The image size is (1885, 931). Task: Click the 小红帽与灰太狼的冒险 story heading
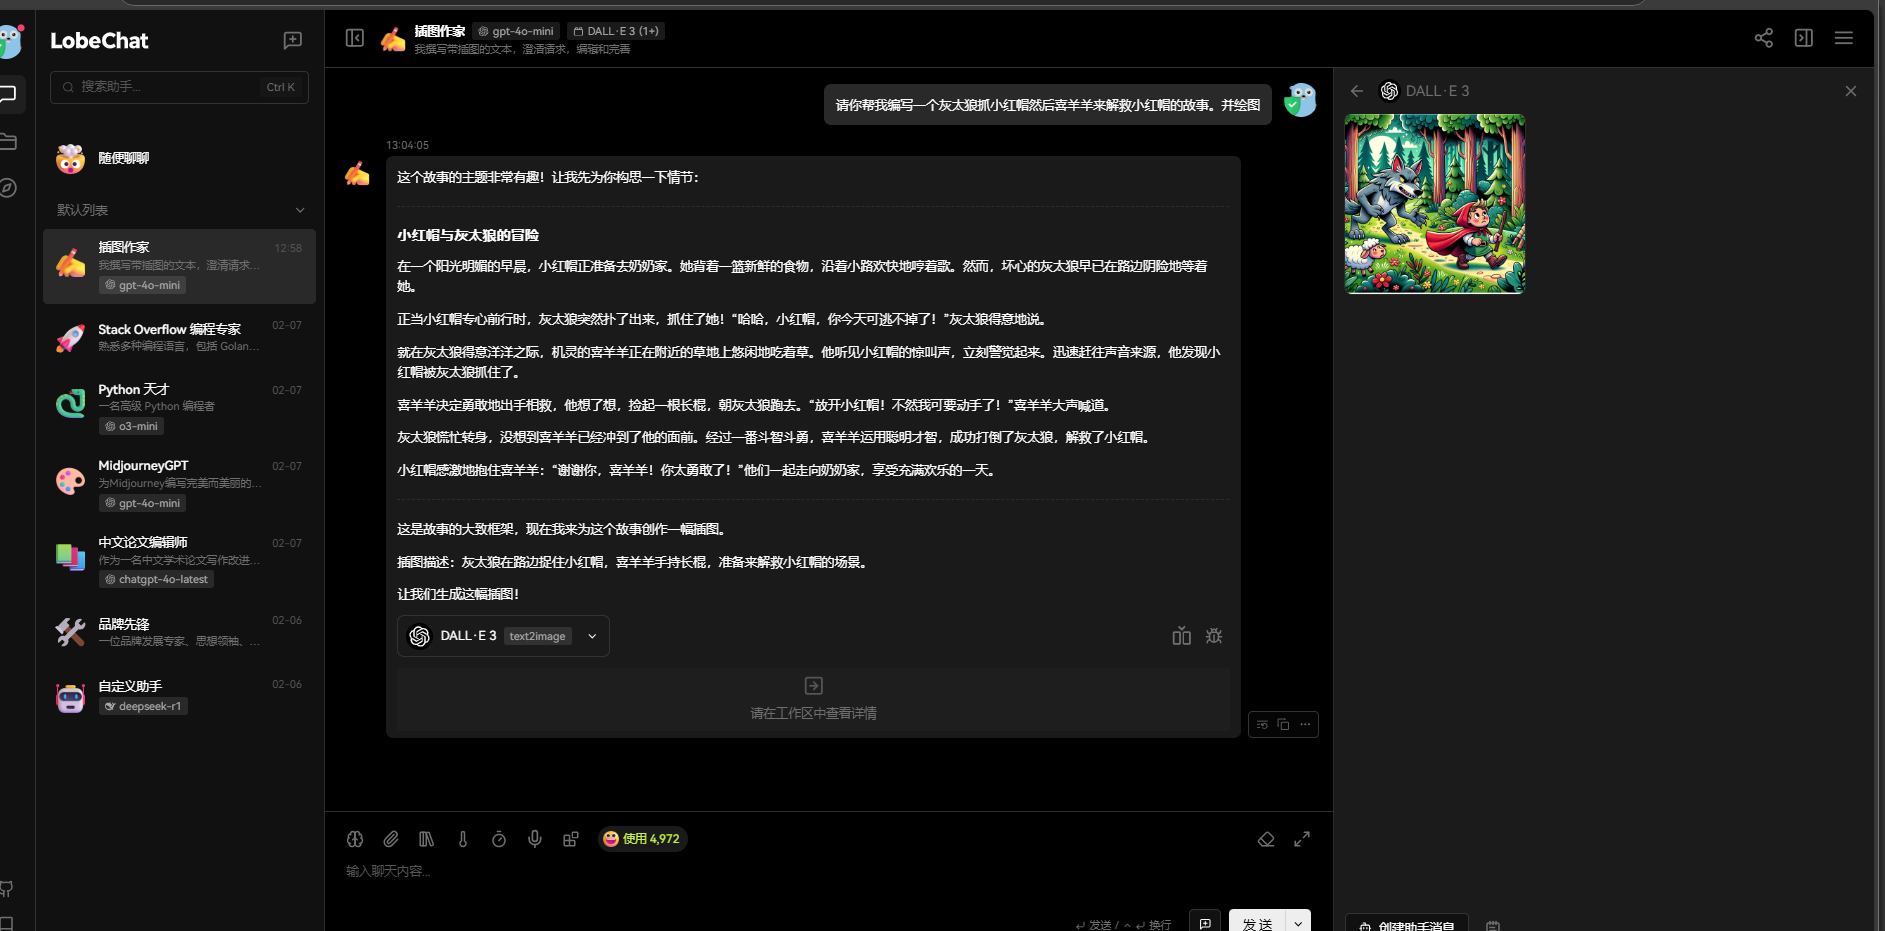[x=468, y=235]
